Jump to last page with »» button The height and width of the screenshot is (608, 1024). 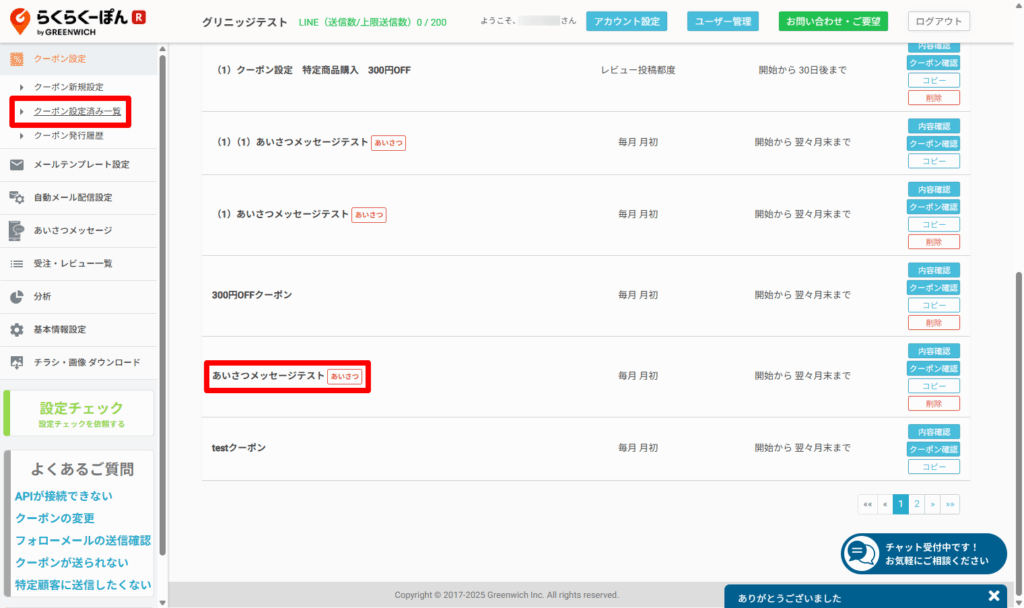pyautogui.click(x=950, y=504)
